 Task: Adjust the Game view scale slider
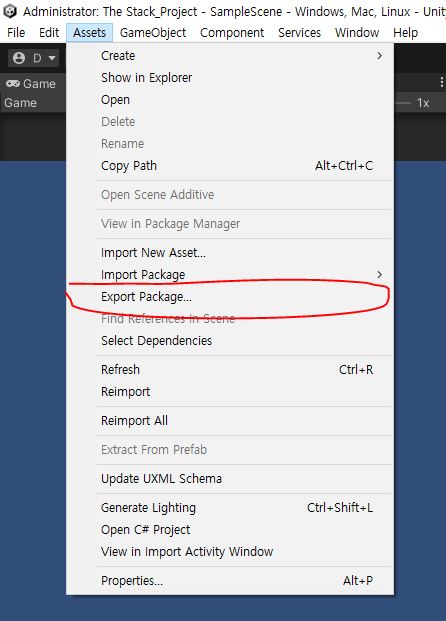(x=403, y=103)
